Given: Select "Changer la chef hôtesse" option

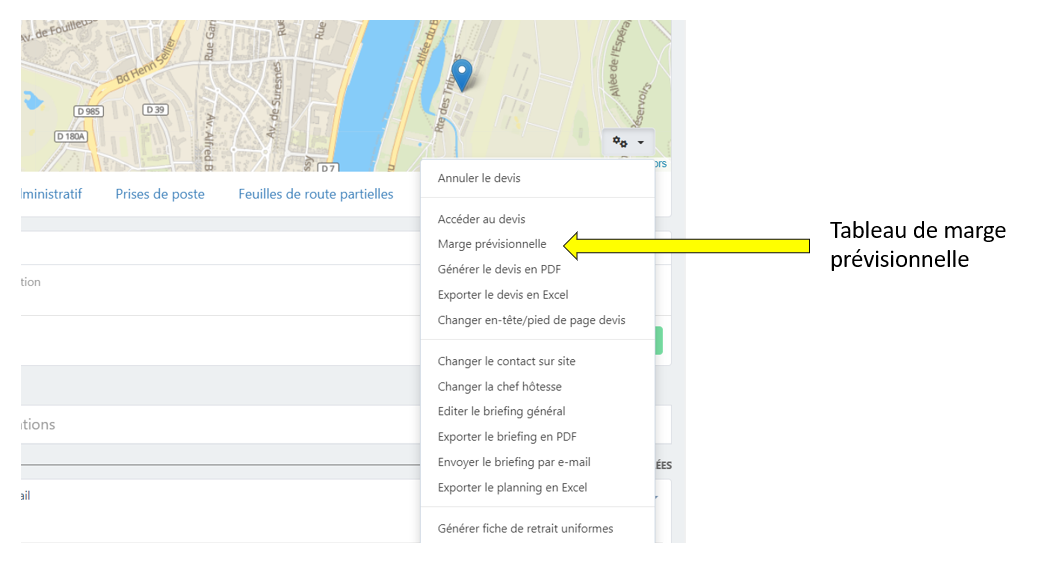Looking at the screenshot, I should [x=499, y=386].
